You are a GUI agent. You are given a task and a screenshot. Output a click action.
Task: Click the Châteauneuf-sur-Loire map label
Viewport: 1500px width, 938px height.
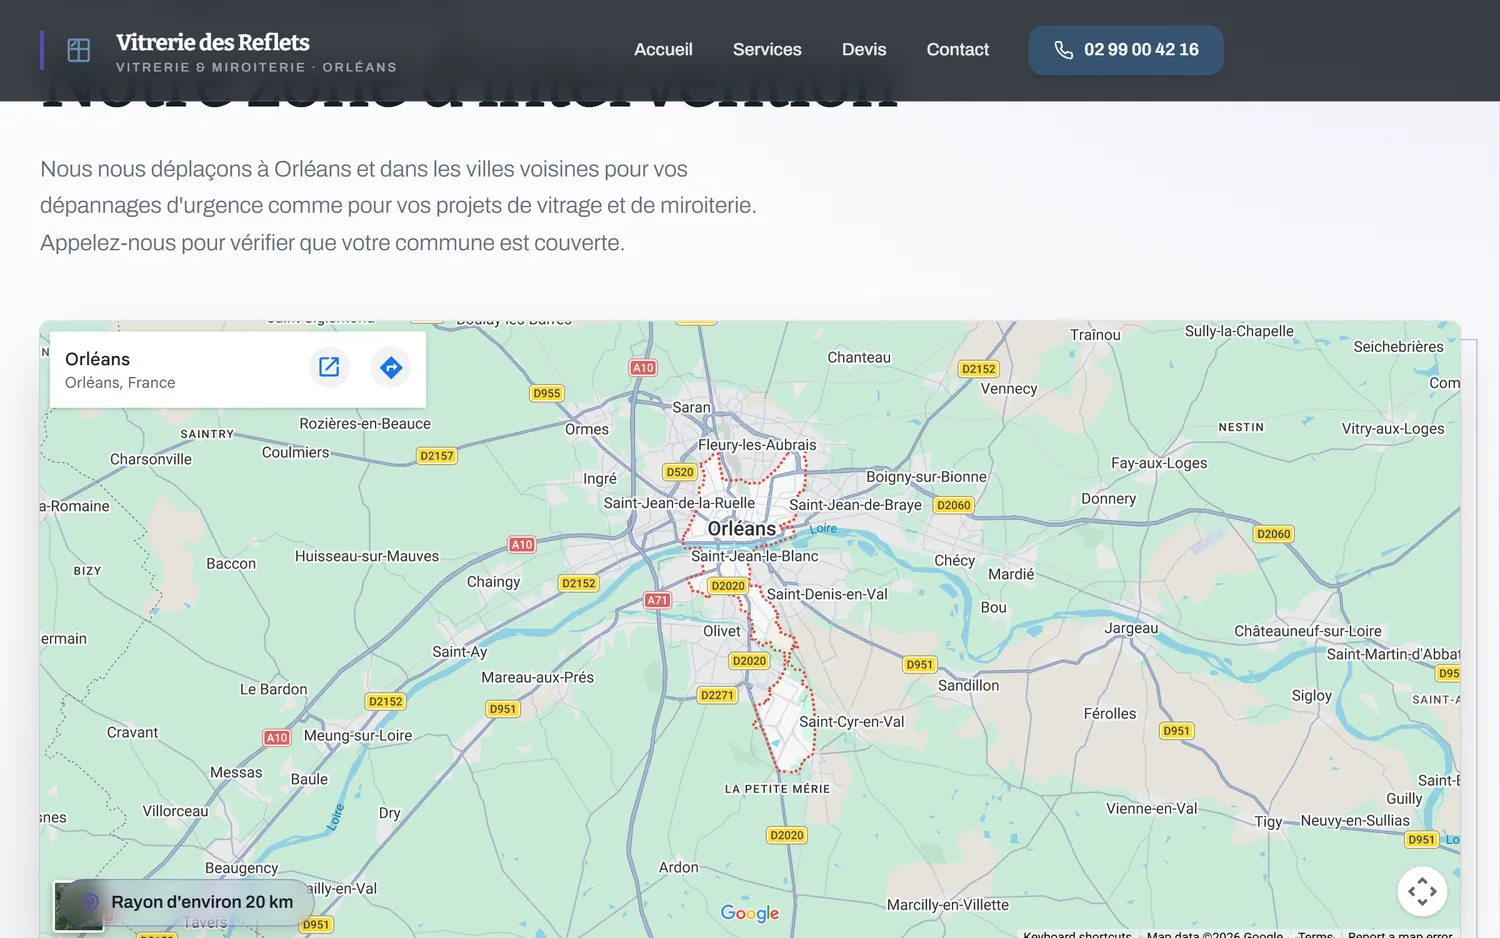coord(1308,631)
